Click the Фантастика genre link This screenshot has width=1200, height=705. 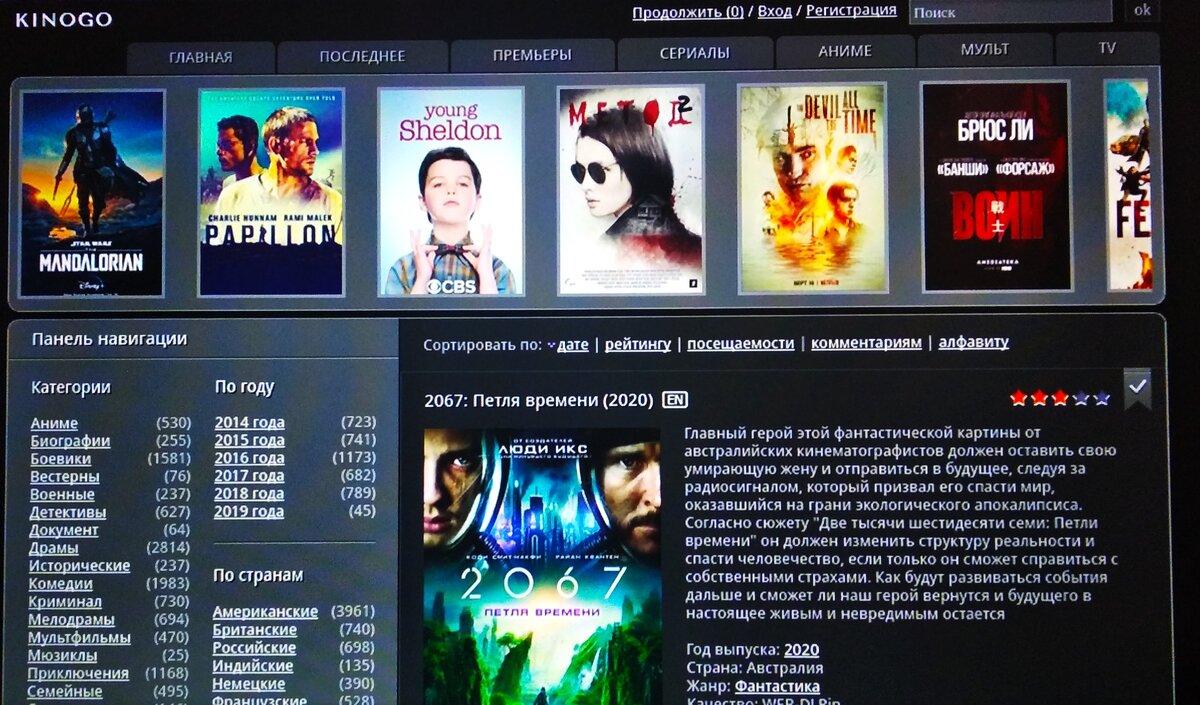pos(777,687)
